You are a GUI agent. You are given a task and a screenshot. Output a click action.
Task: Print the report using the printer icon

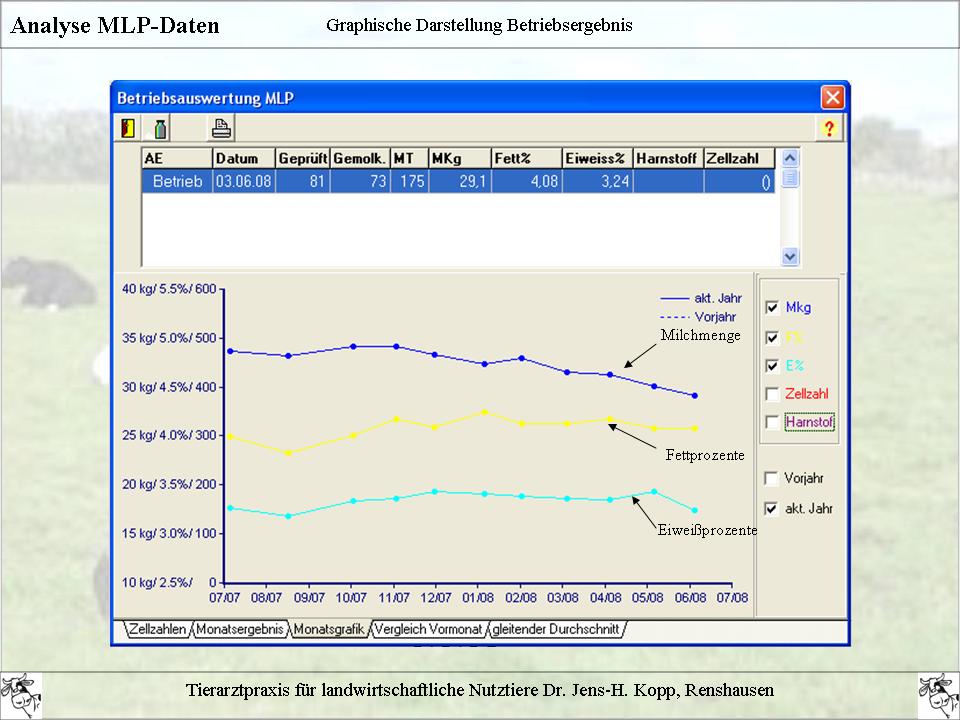tap(221, 128)
